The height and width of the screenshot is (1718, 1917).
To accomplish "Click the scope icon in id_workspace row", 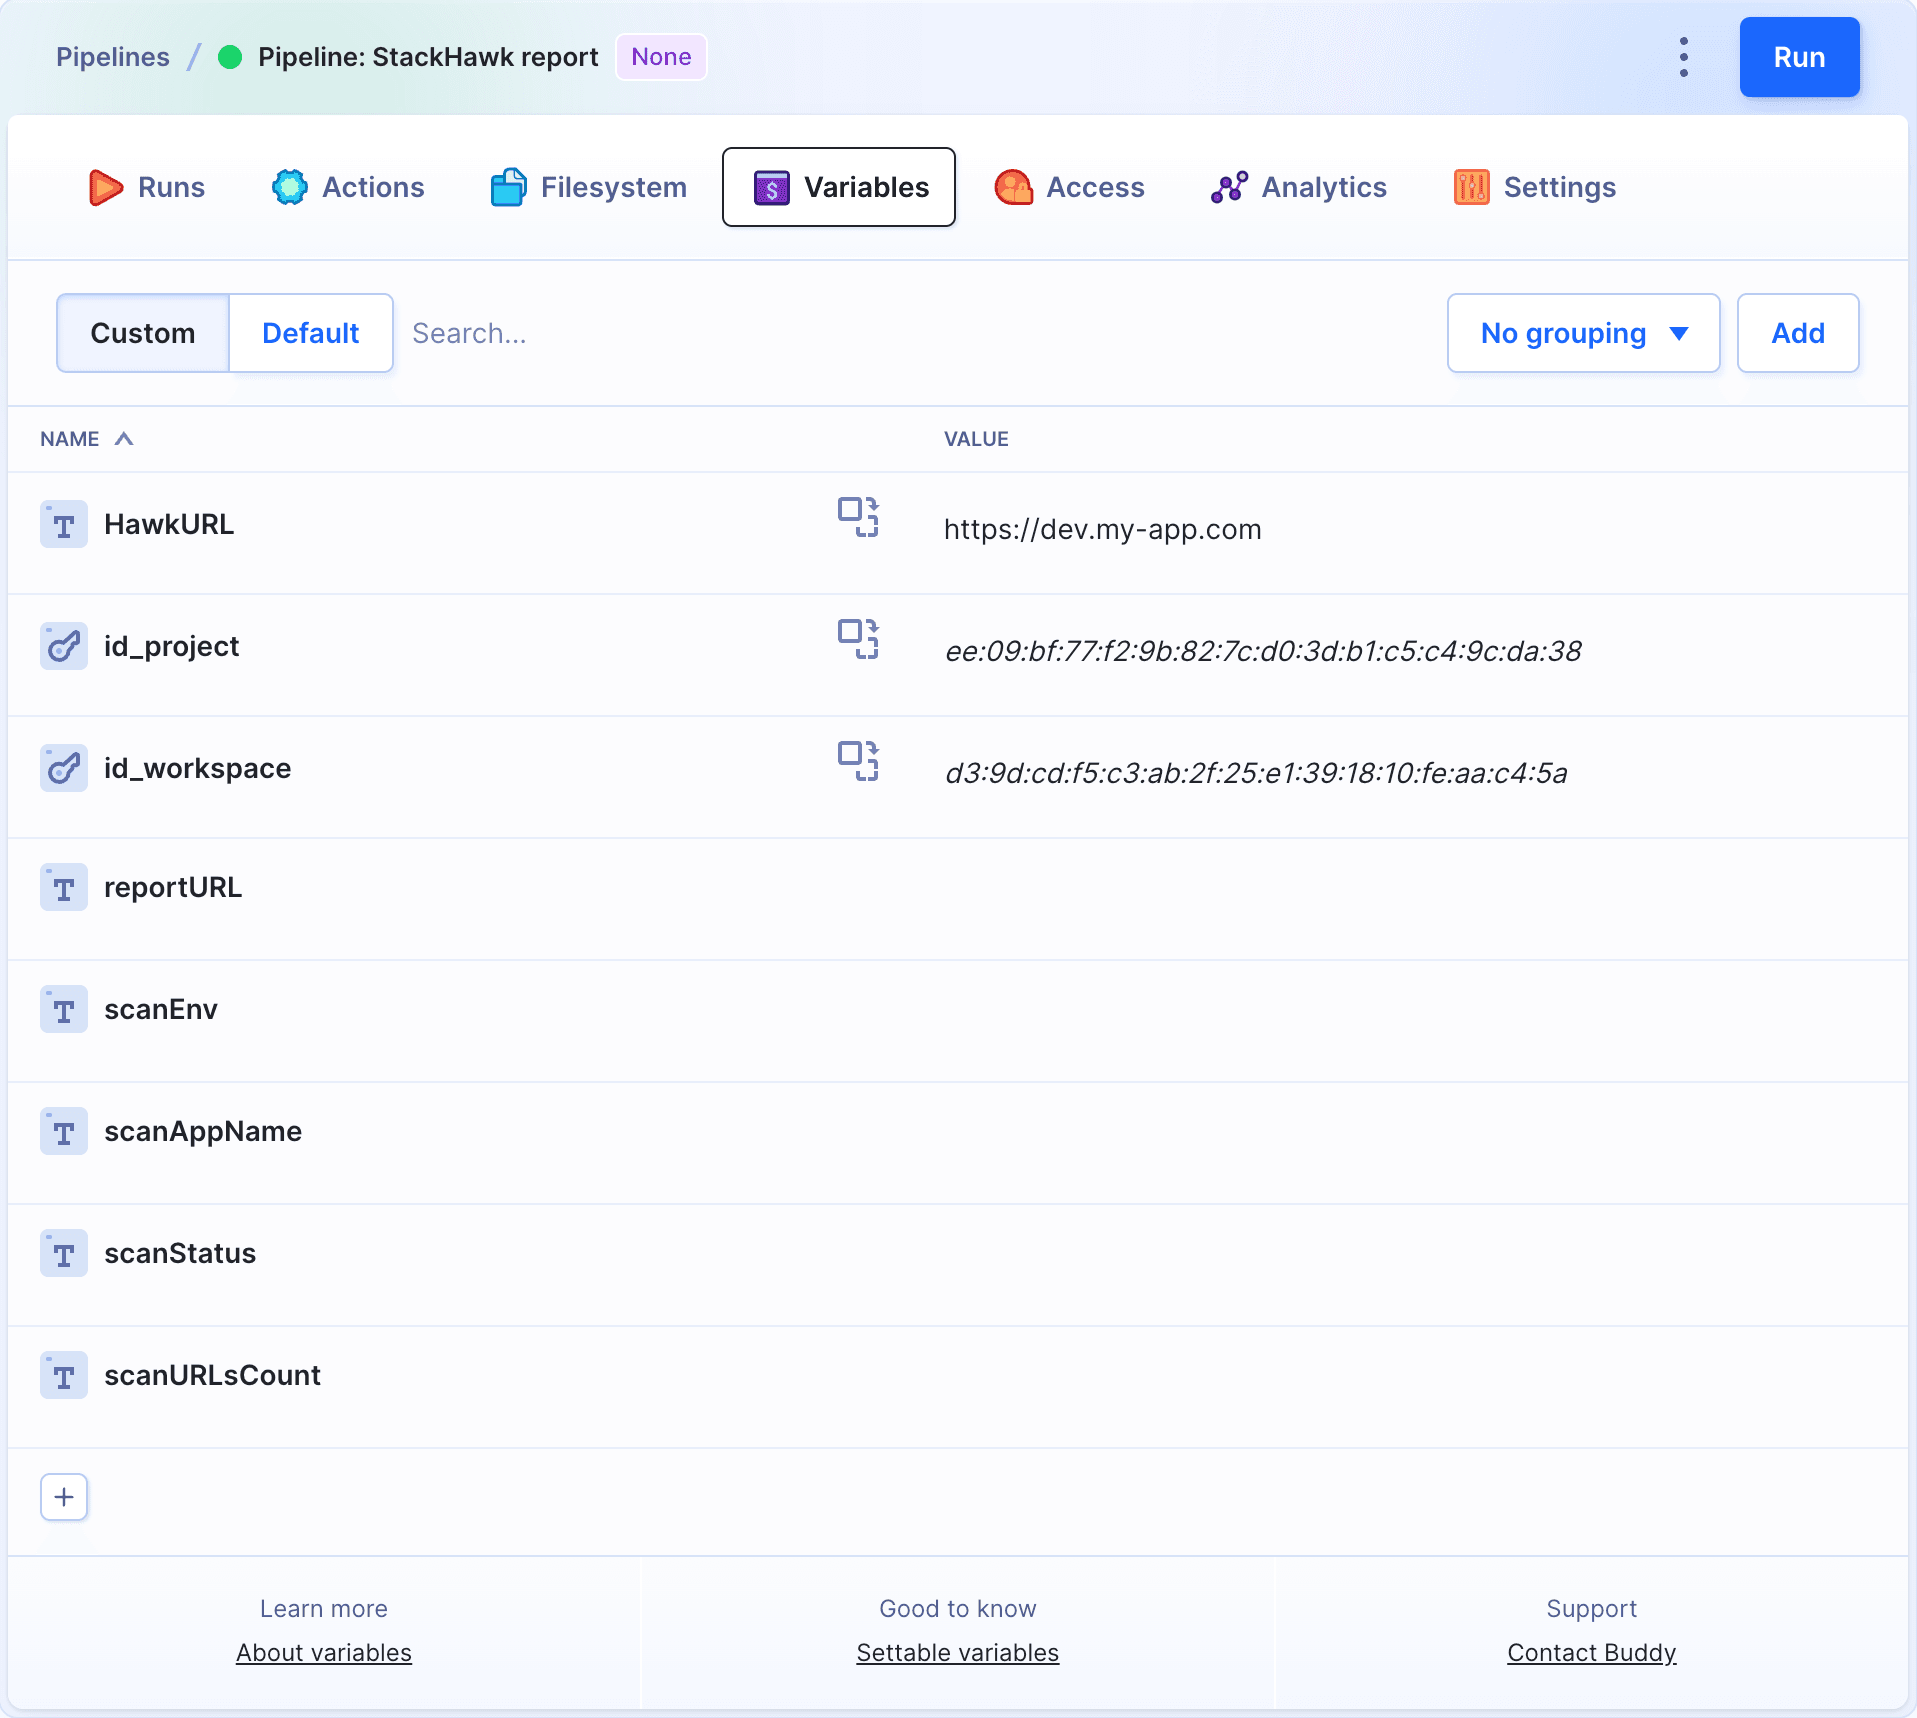I will (858, 761).
